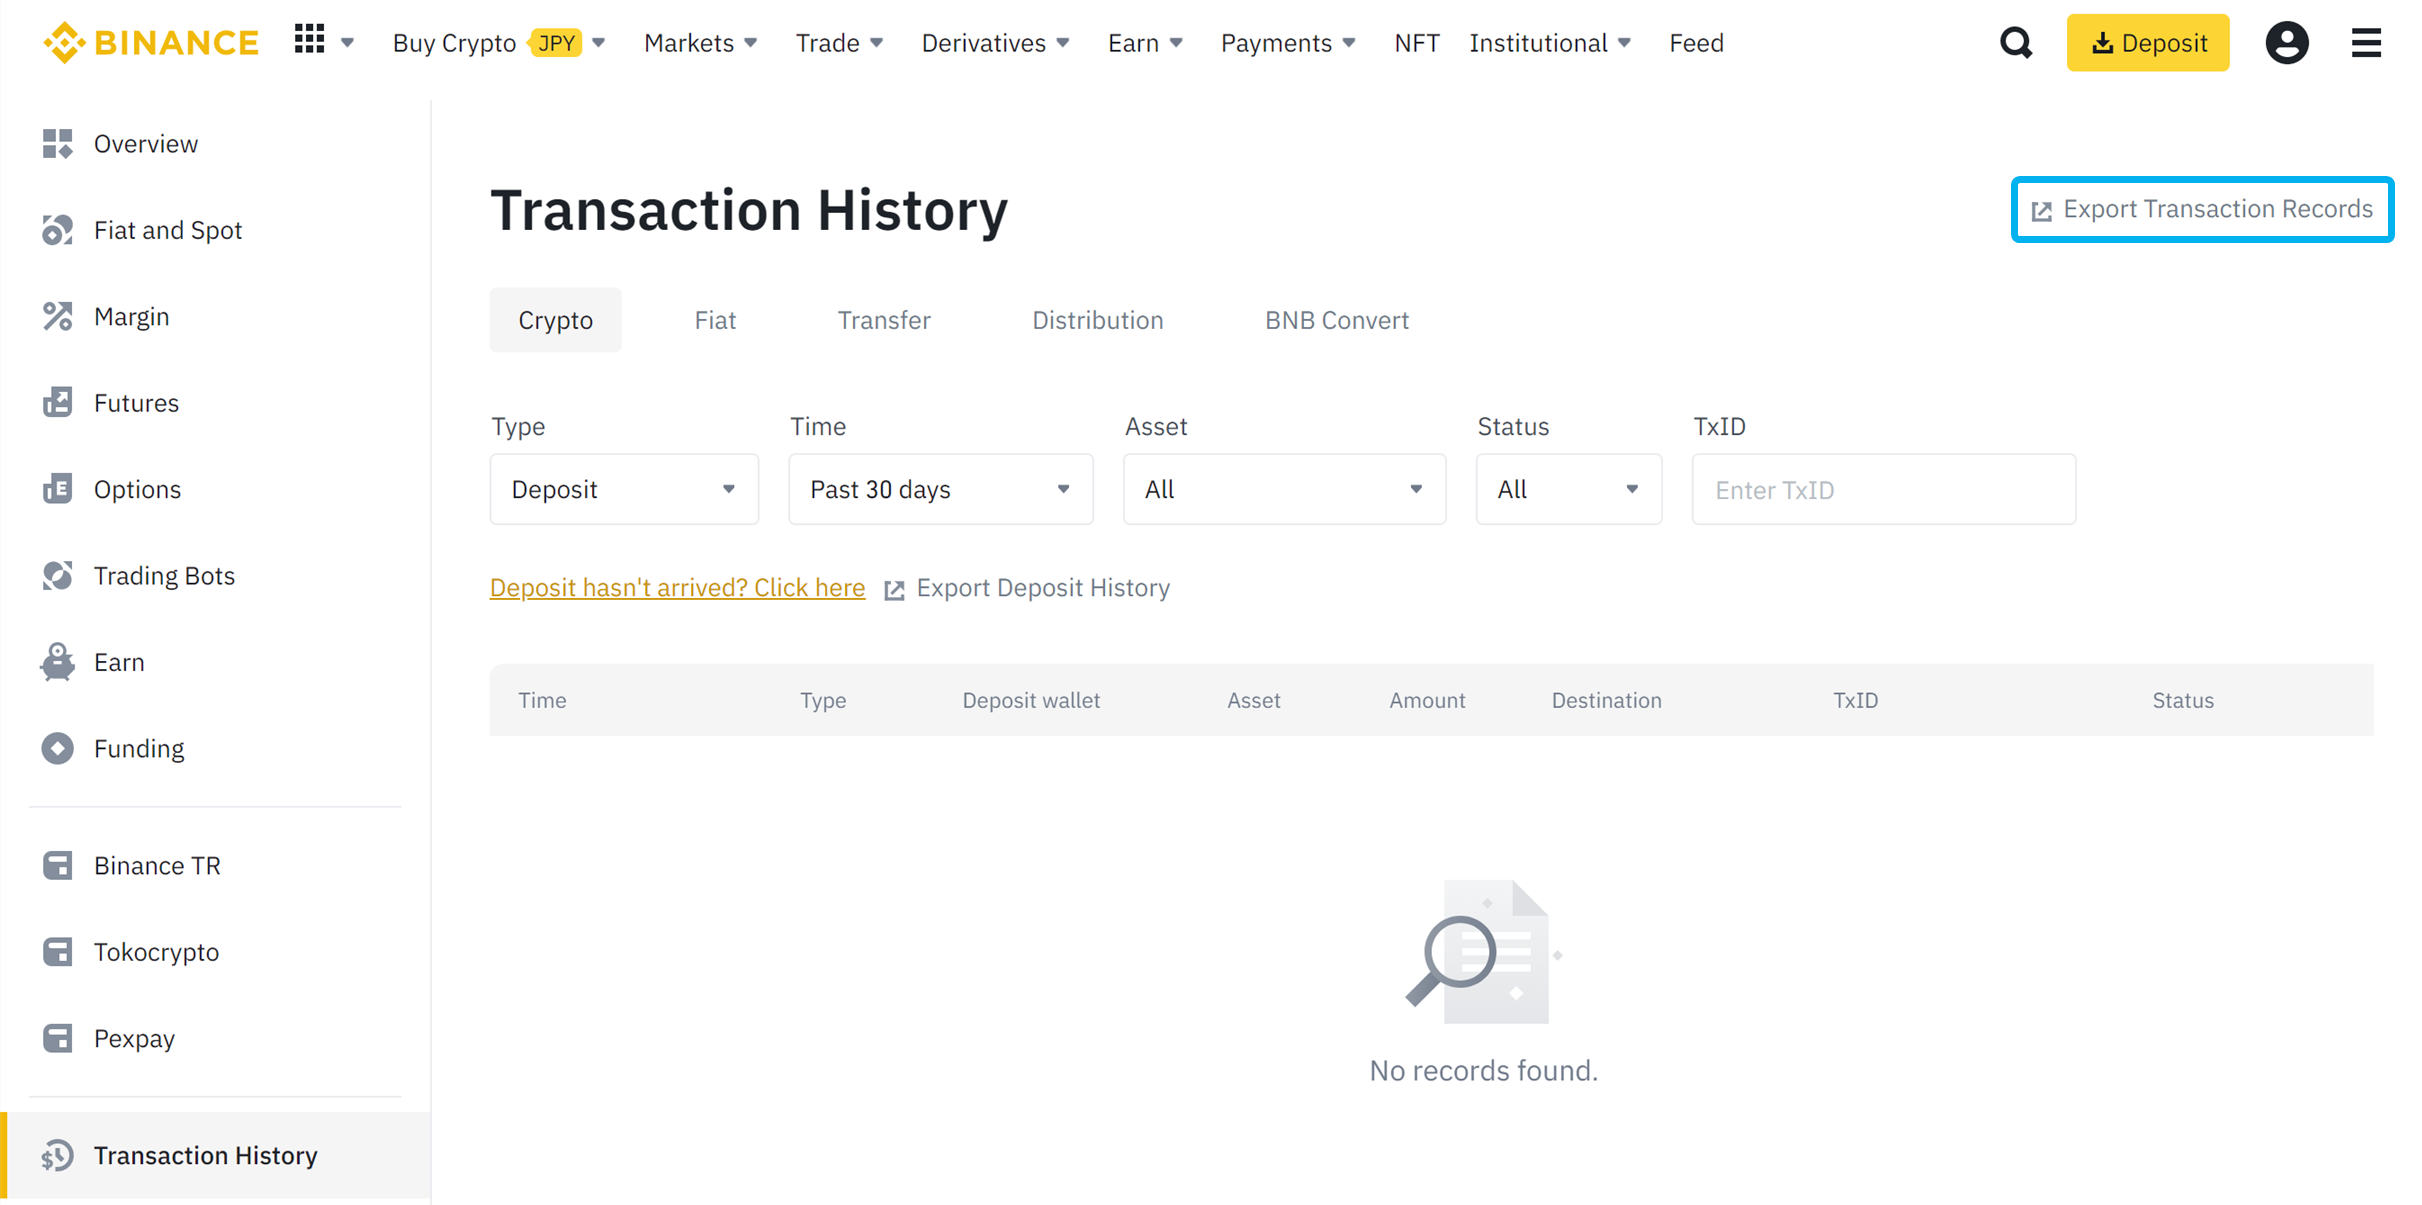Open Options in sidebar
Viewport: 2422px width, 1205px height.
pyautogui.click(x=137, y=489)
